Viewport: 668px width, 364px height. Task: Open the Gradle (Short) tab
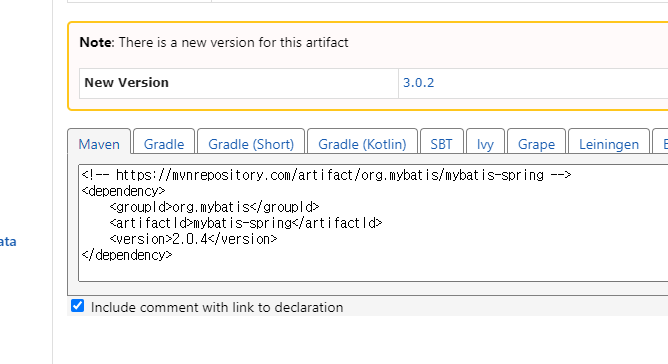click(251, 144)
